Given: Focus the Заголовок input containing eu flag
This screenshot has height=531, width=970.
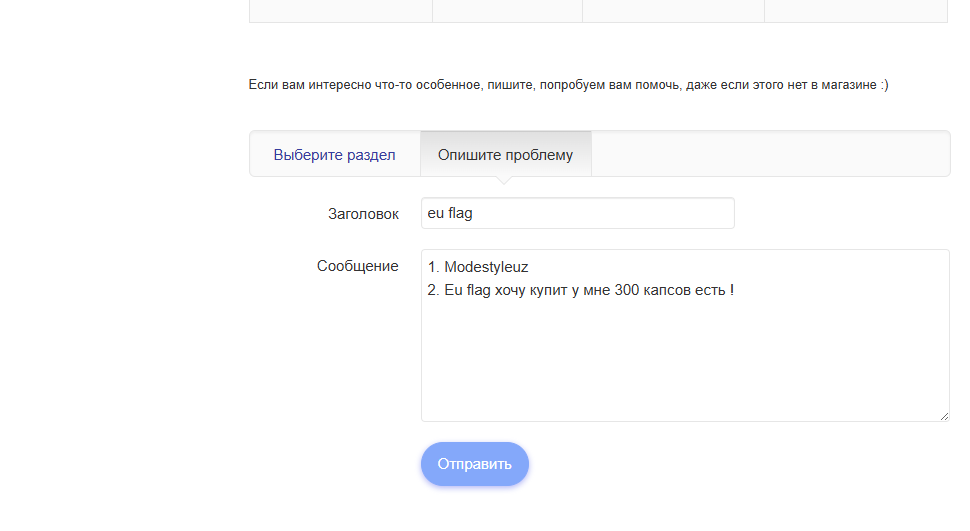Looking at the screenshot, I should tap(577, 213).
